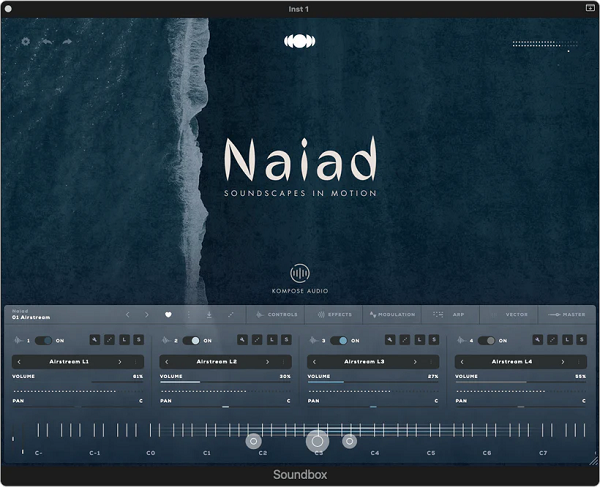
Task: Open the Airstream L1 sample browser
Action: pyautogui.click(x=69, y=362)
